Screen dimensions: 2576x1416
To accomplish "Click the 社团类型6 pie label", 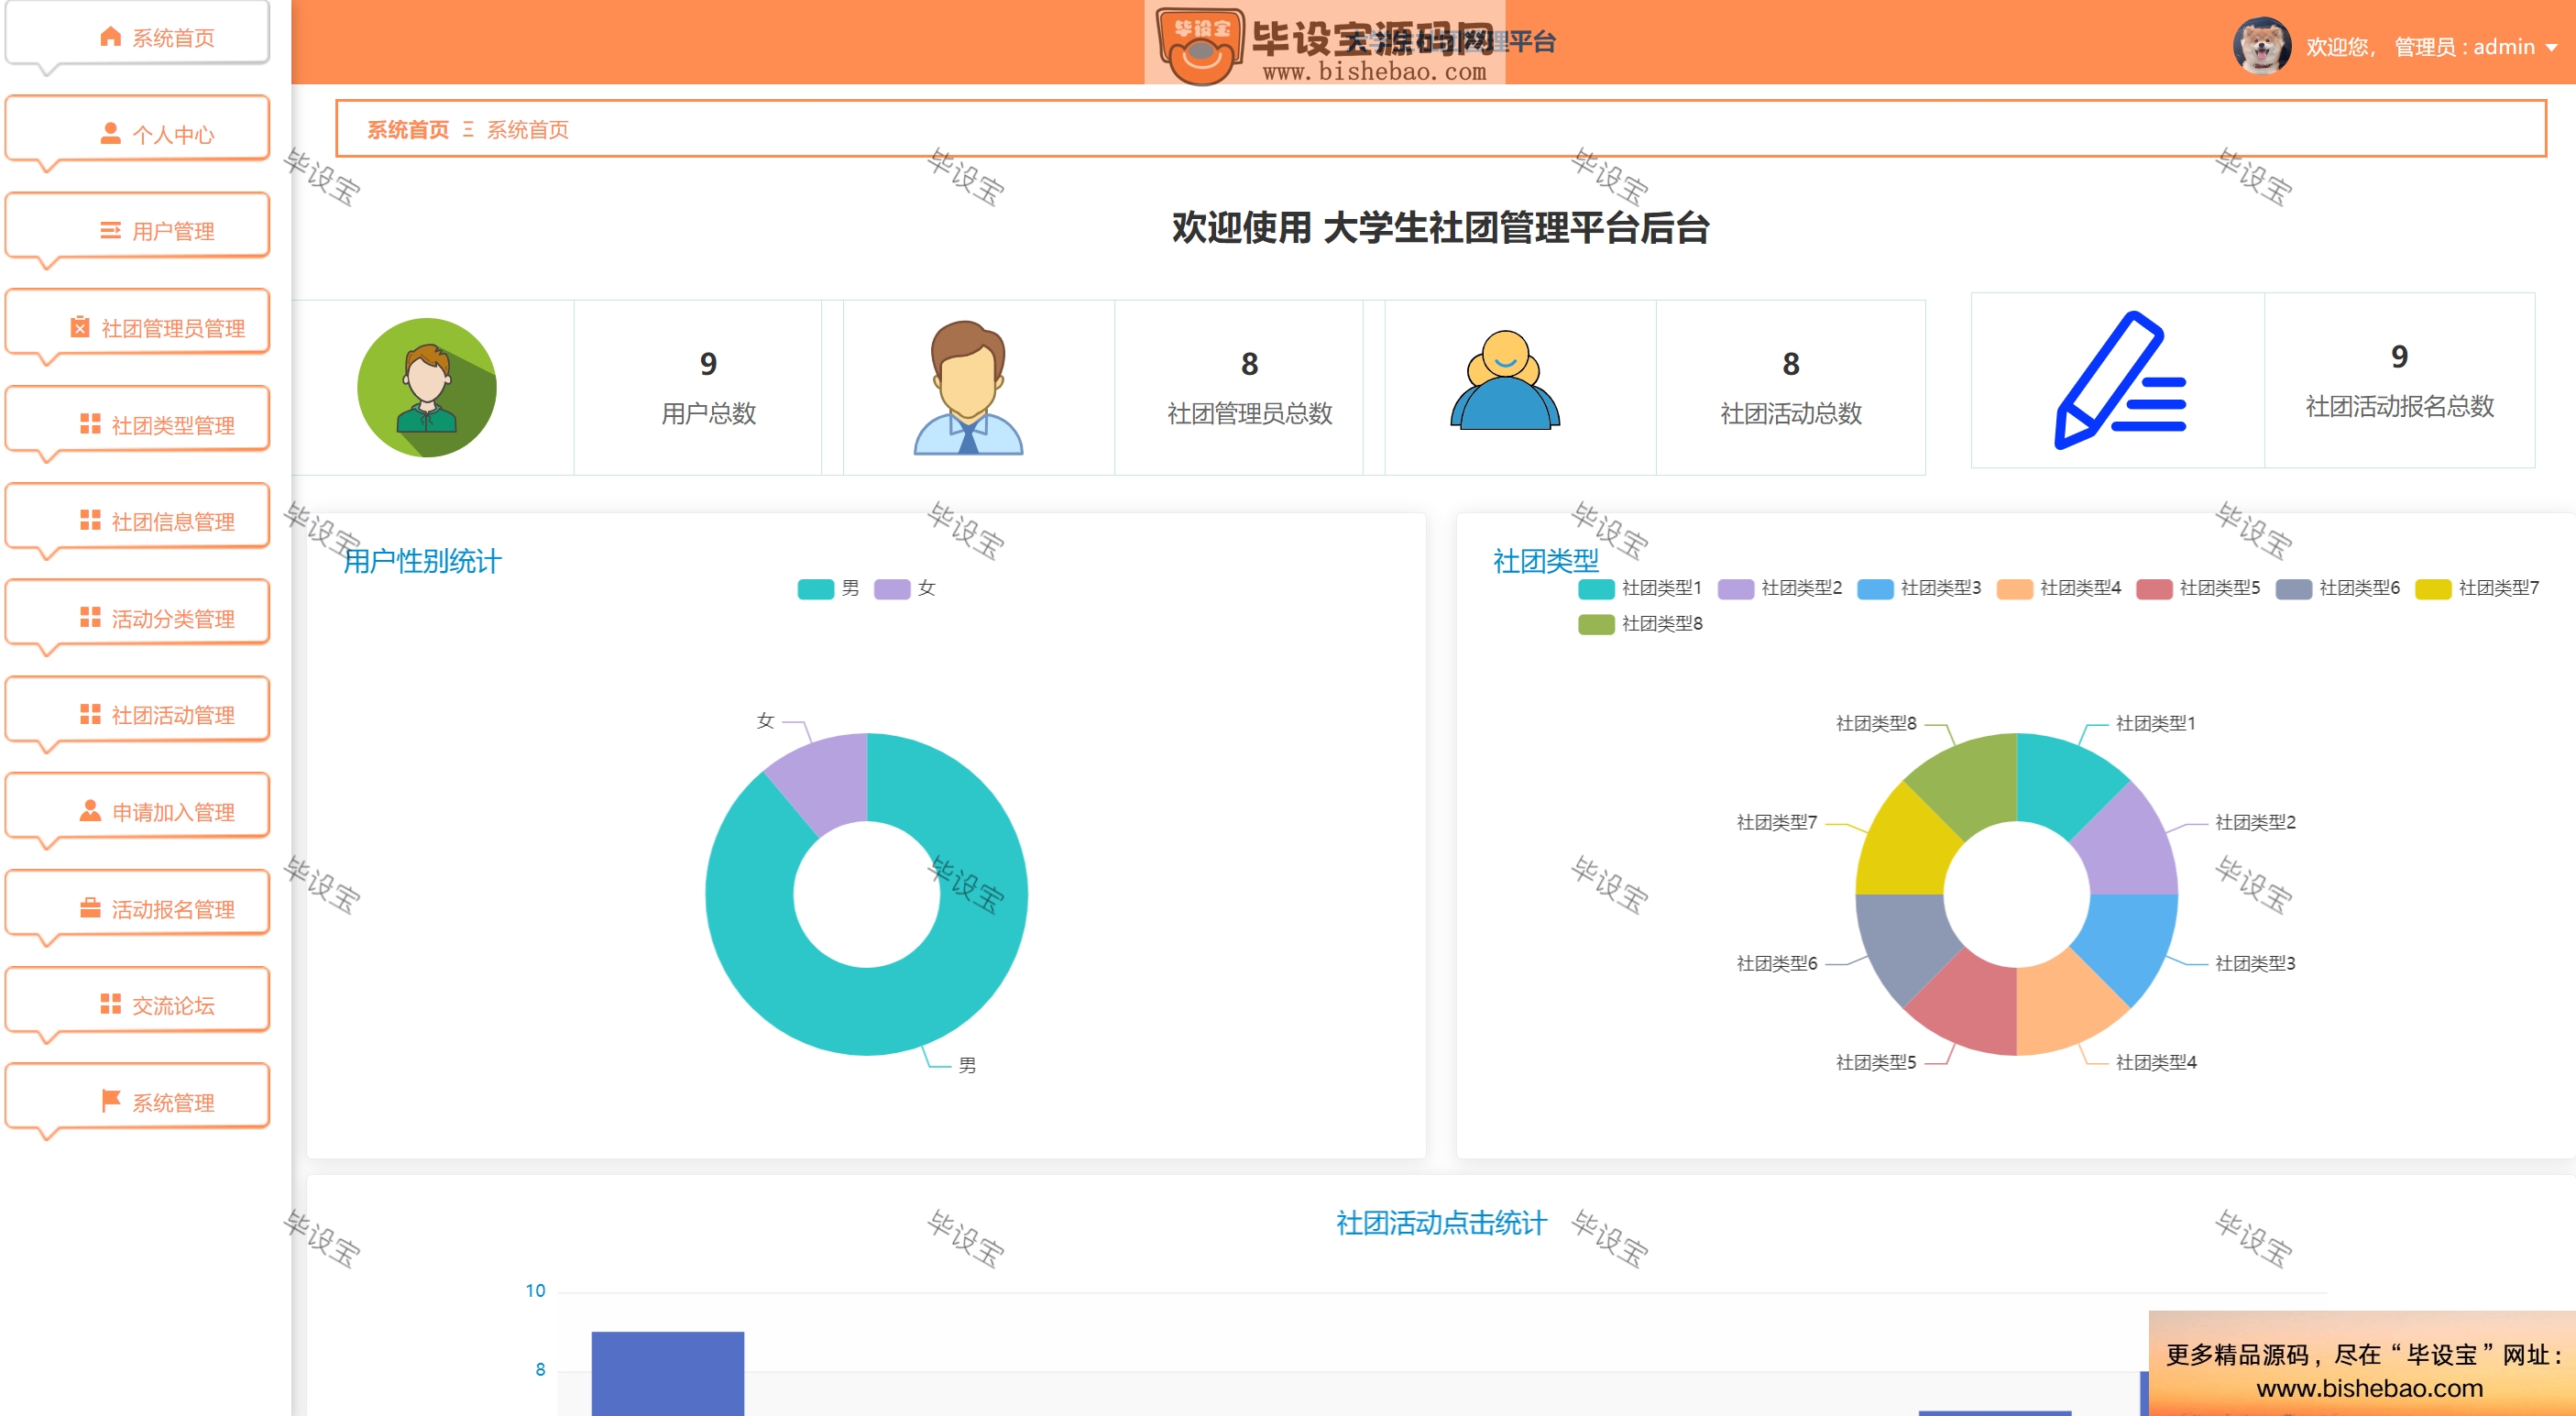I will pos(1776,963).
